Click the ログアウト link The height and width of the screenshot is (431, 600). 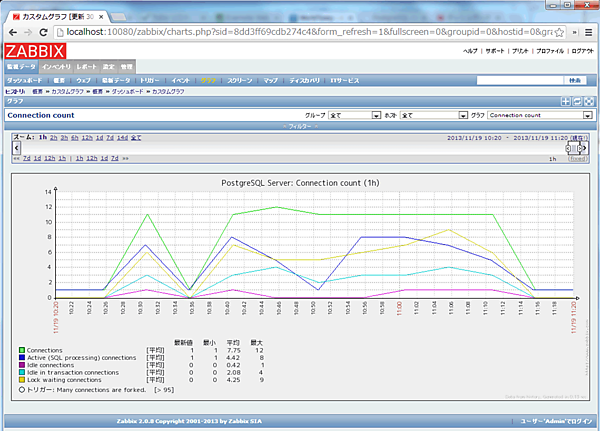582,50
